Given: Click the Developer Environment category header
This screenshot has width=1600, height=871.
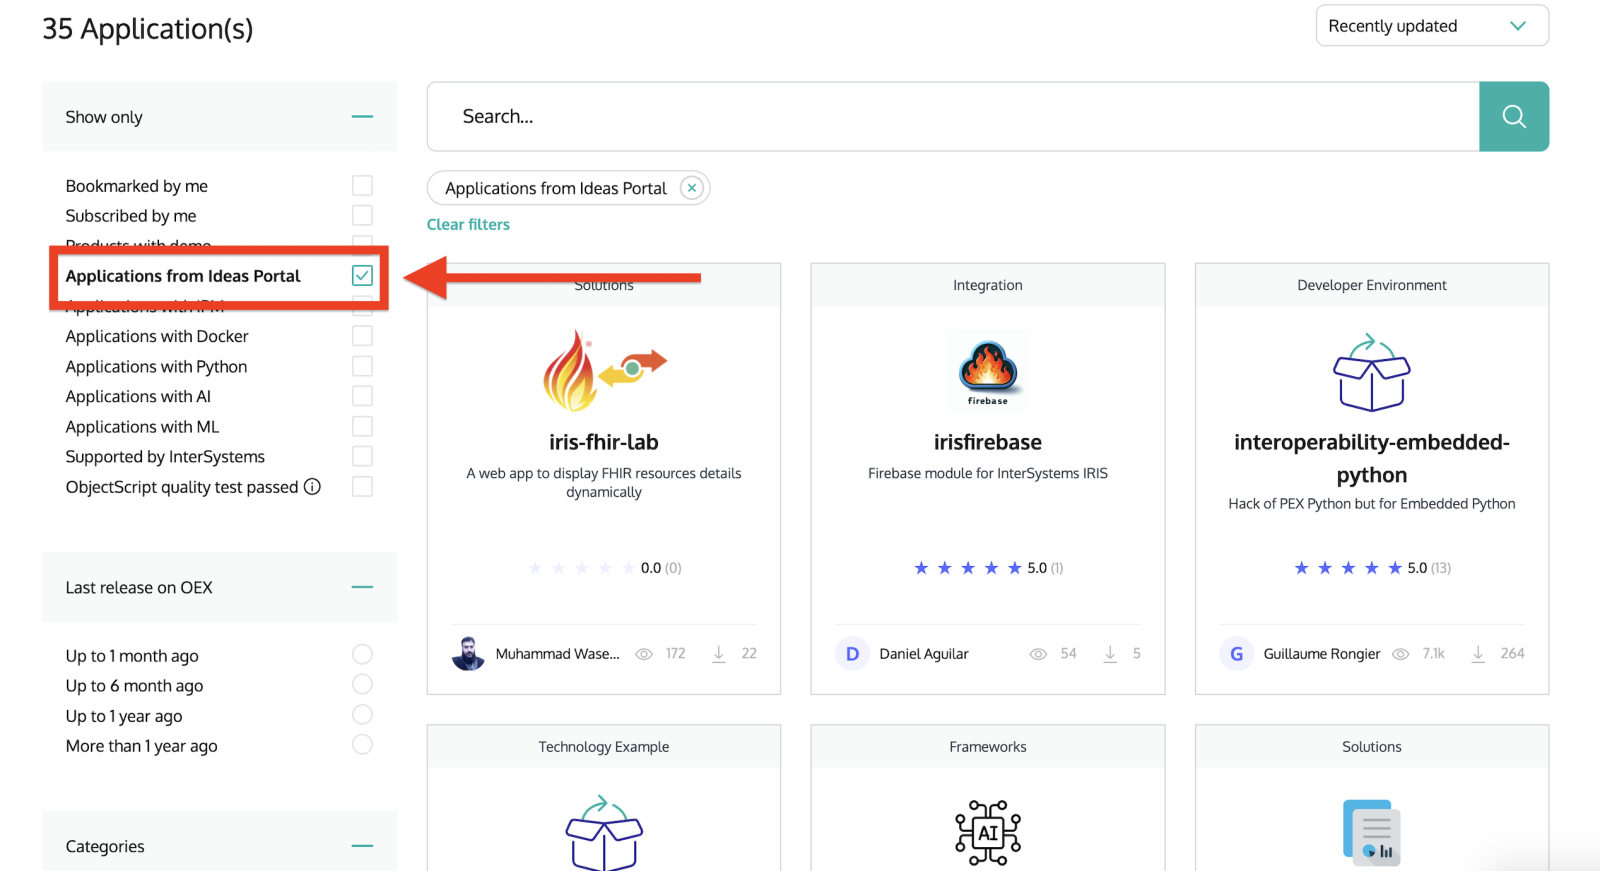Looking at the screenshot, I should coord(1372,285).
